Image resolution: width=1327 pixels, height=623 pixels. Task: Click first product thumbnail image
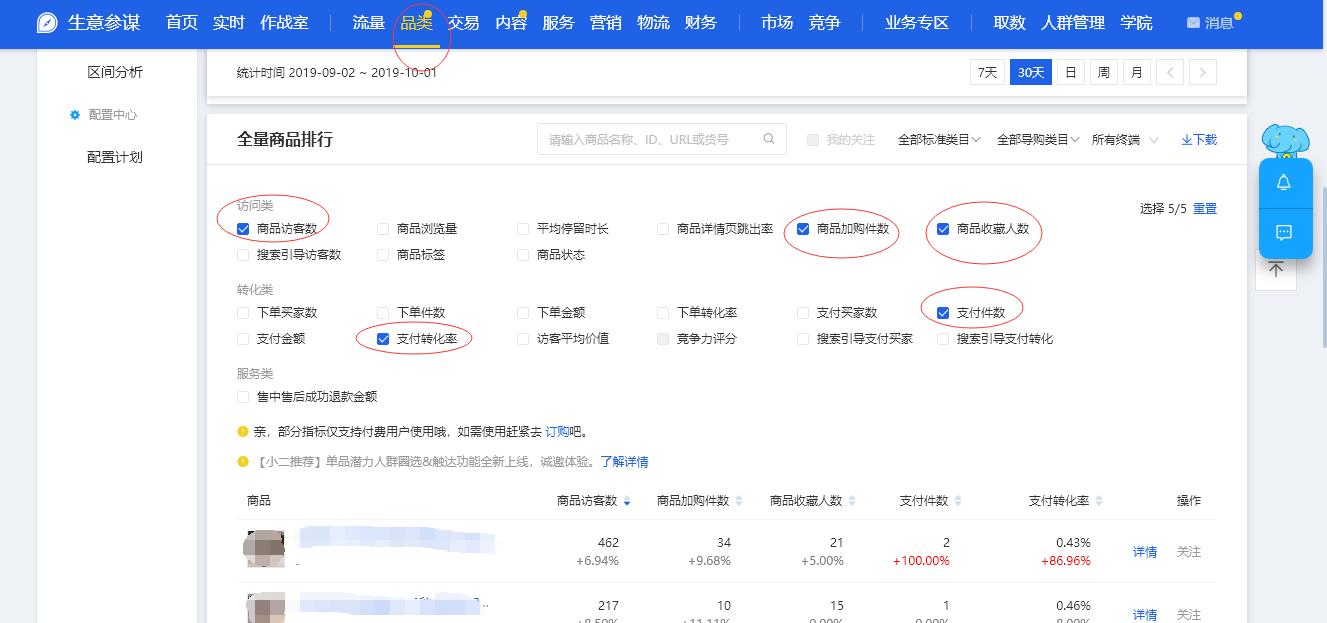pyautogui.click(x=265, y=549)
